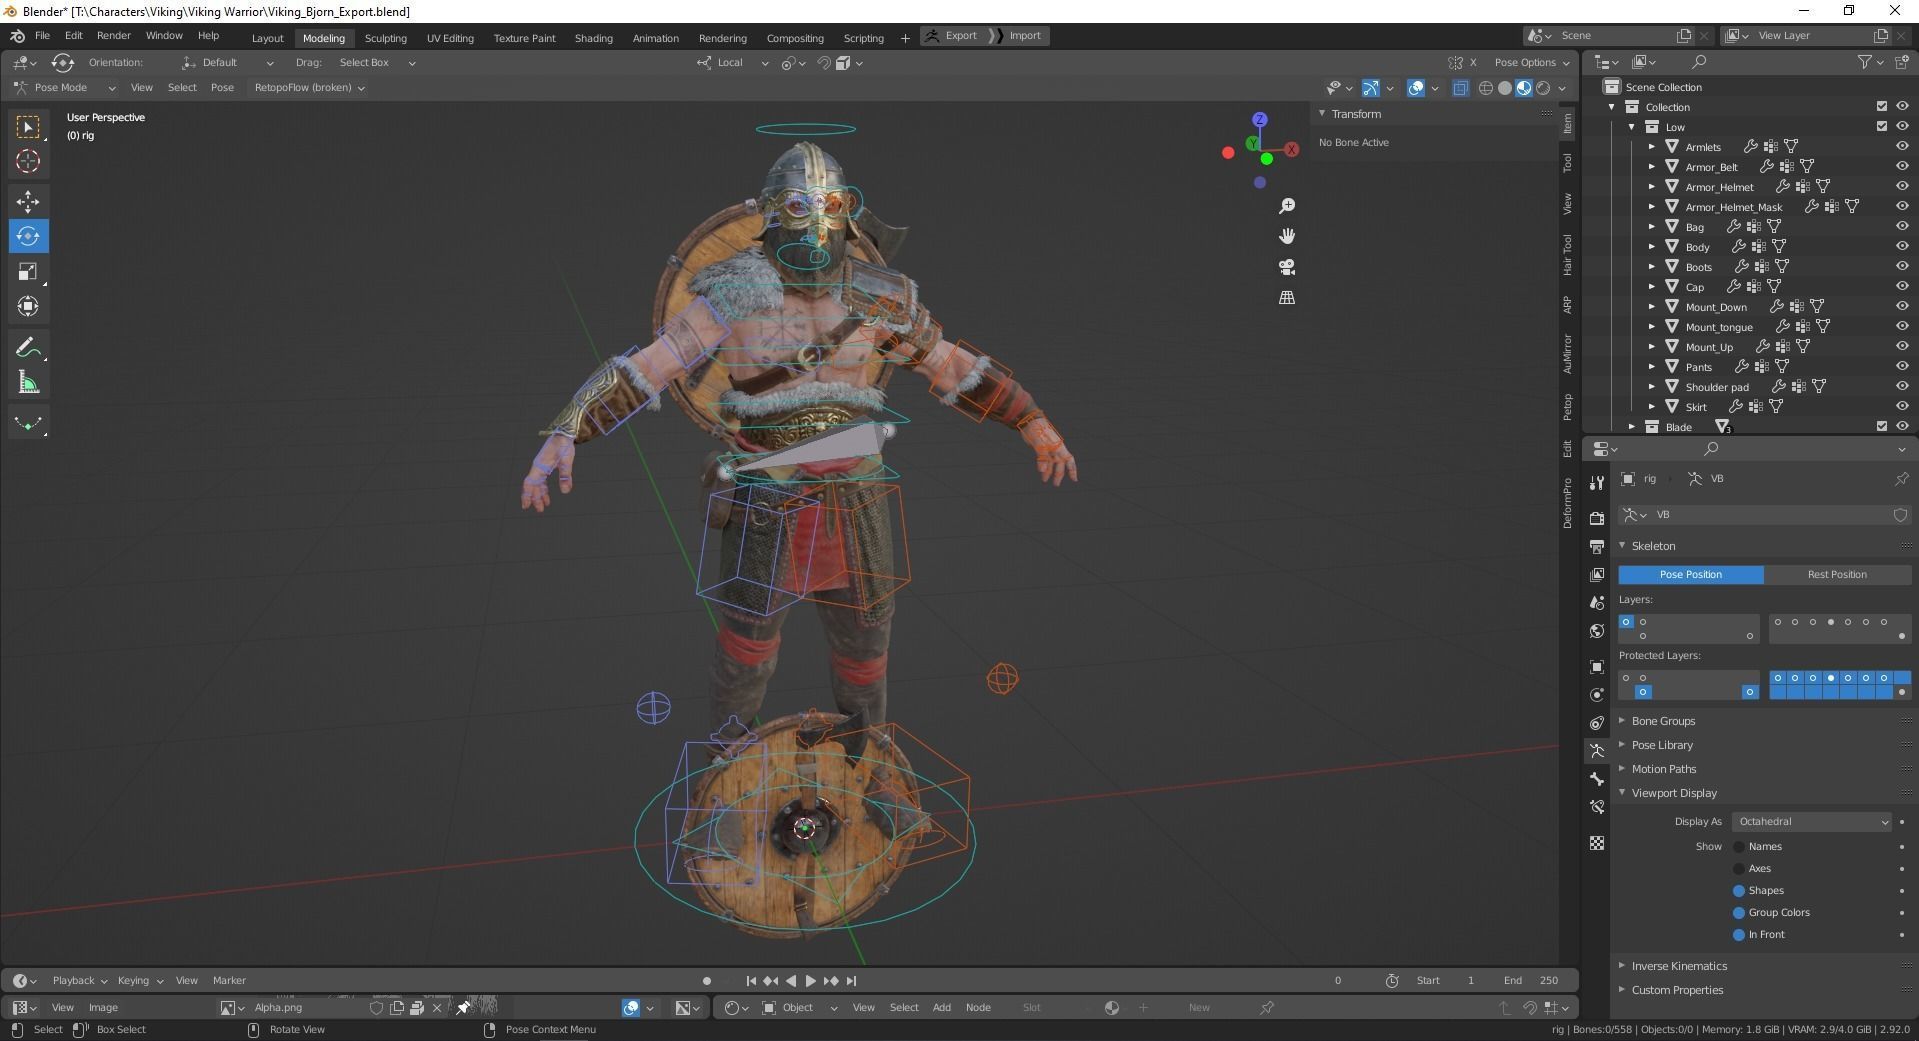This screenshot has width=1919, height=1041.
Task: Click the Pose Position button
Action: click(x=1691, y=575)
